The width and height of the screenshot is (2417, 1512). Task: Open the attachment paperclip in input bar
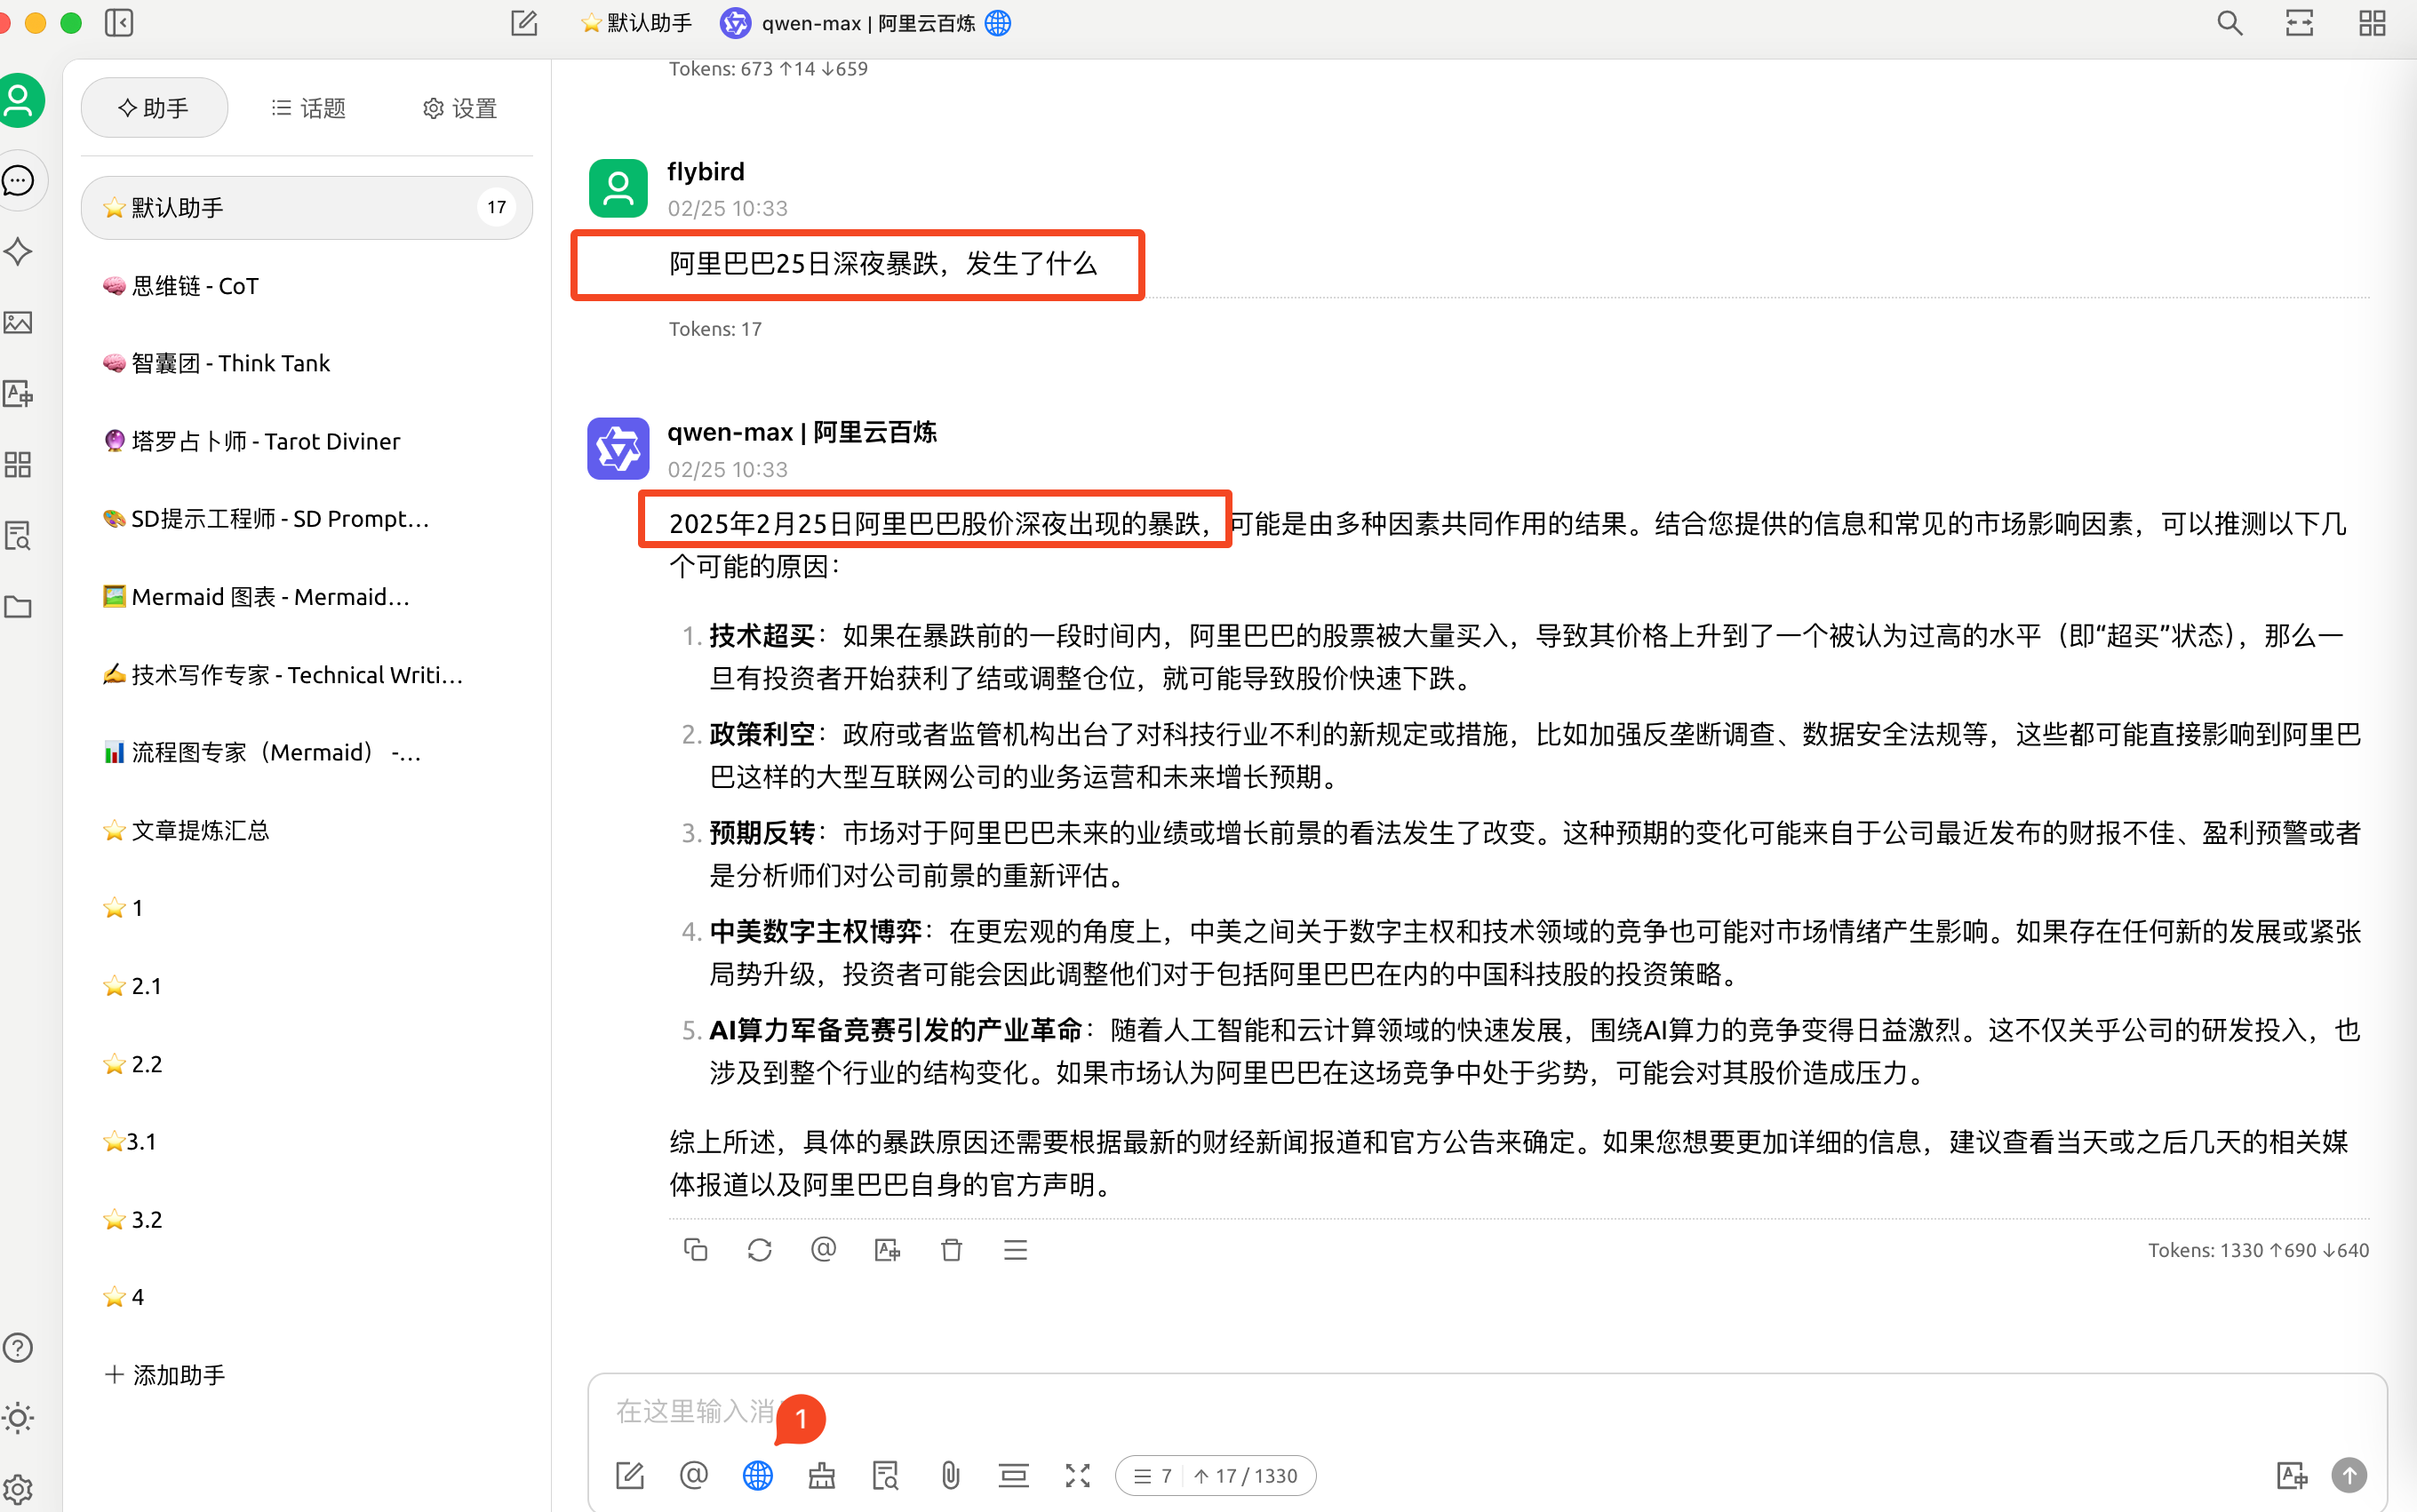950,1475
